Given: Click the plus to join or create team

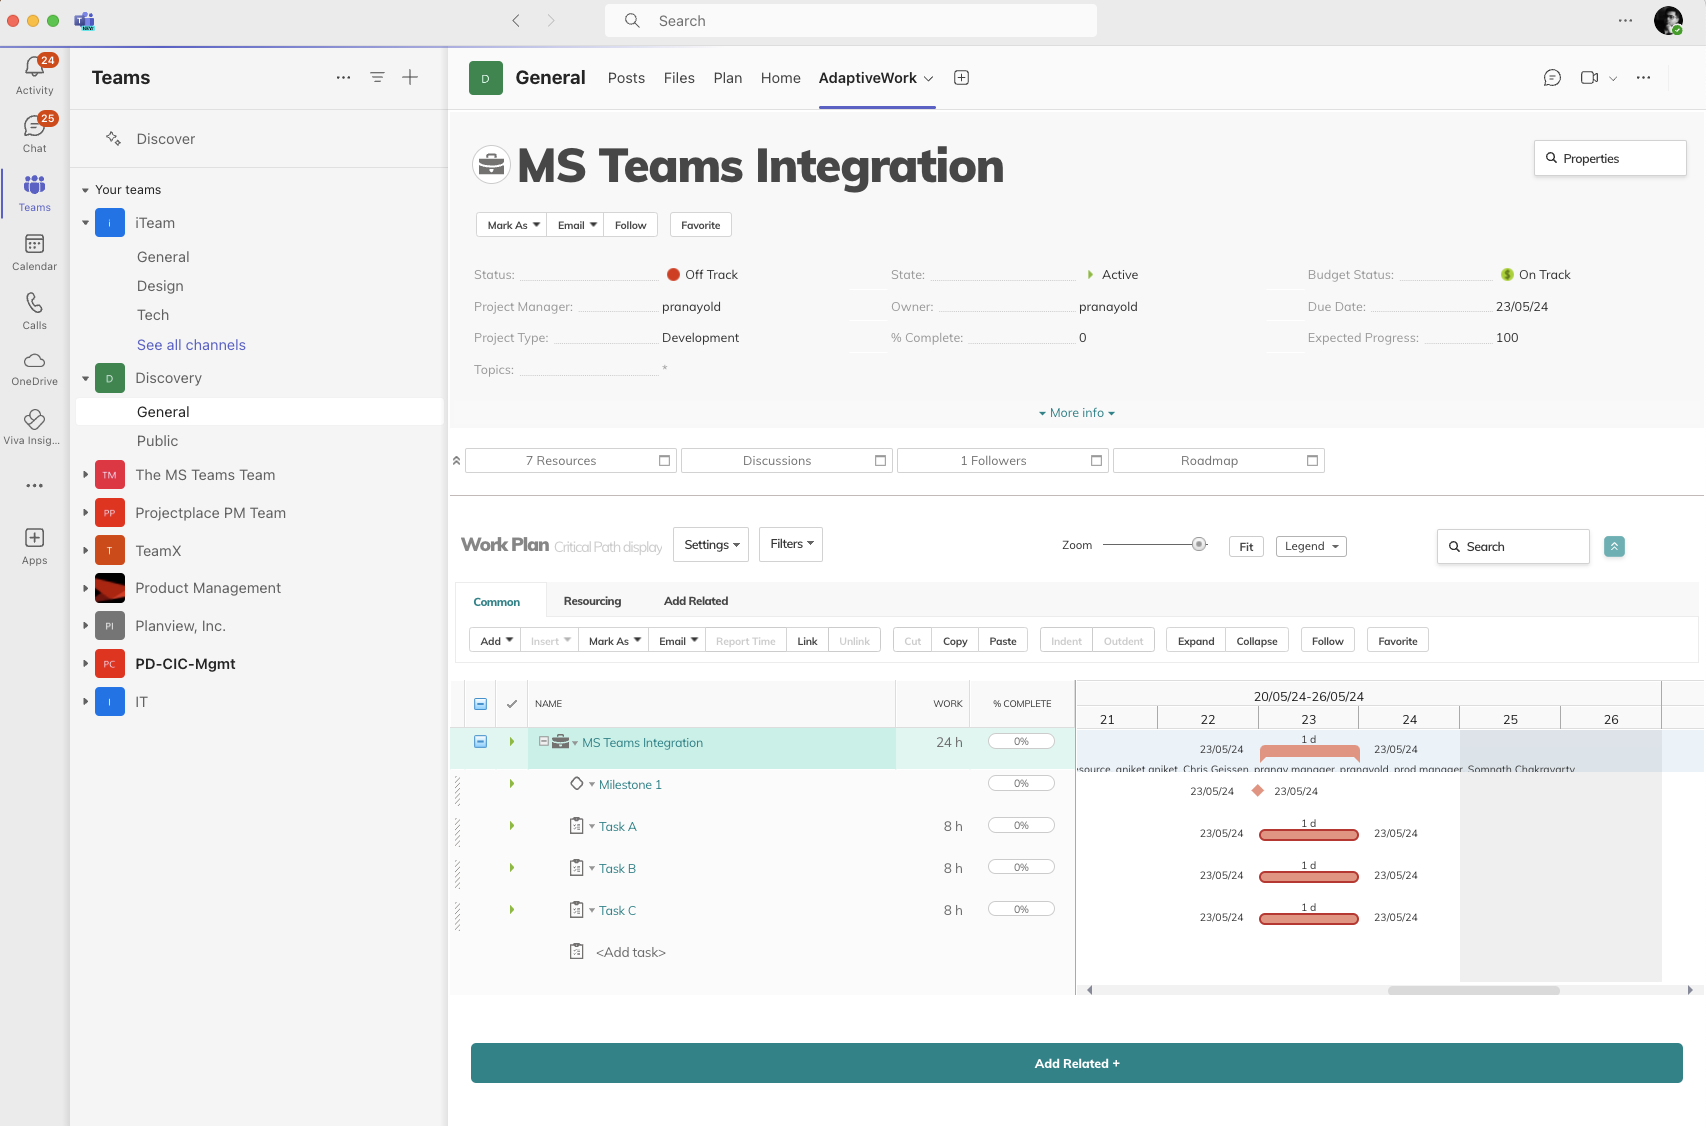Looking at the screenshot, I should [410, 77].
